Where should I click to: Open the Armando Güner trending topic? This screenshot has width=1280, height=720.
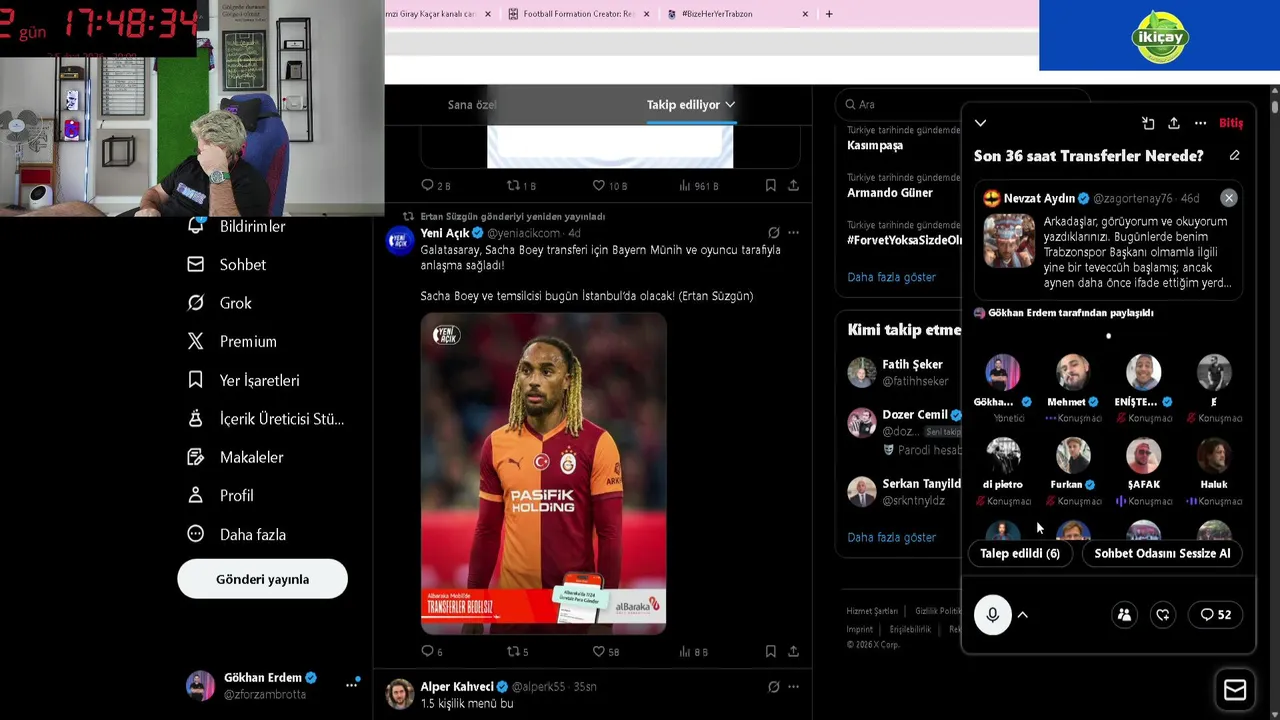[x=890, y=193]
